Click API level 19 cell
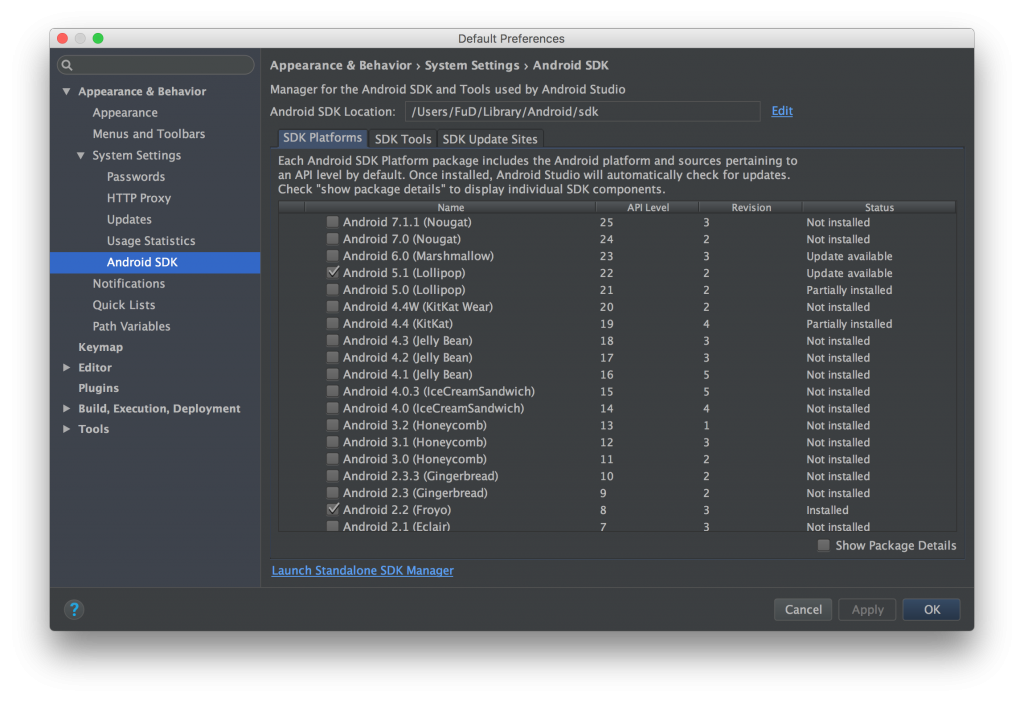Screen dimensions: 1024x702 (x=607, y=324)
